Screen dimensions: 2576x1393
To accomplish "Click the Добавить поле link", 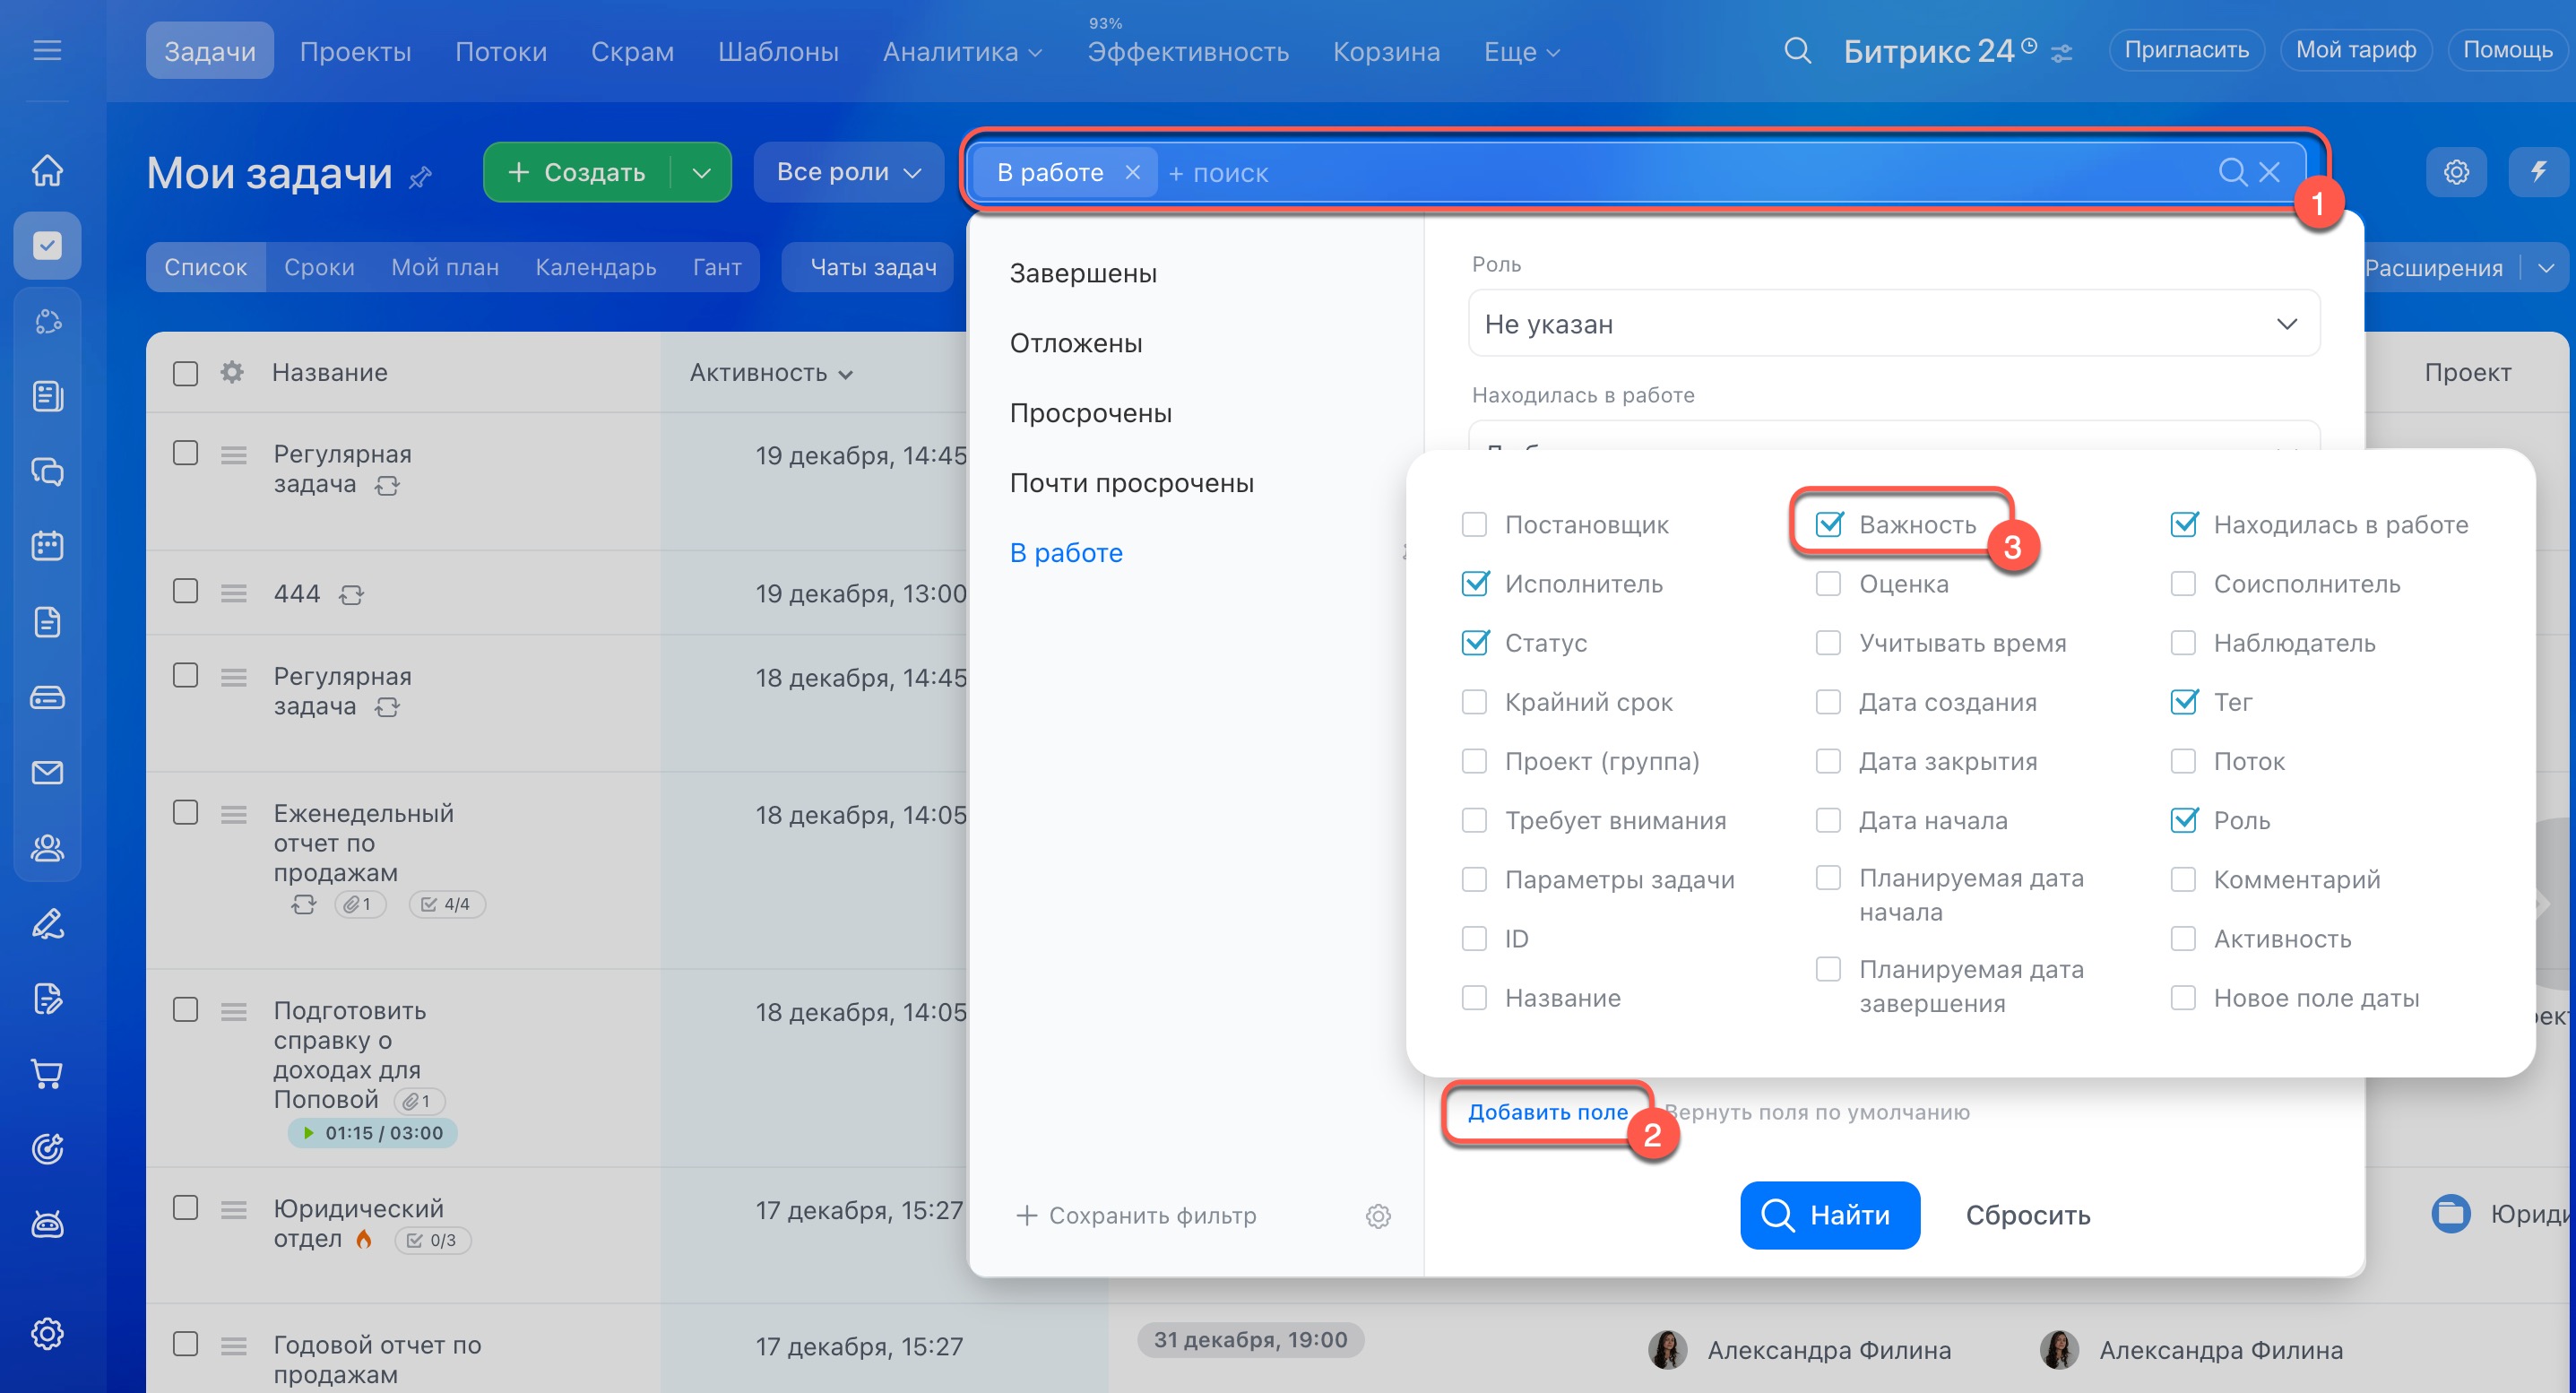I will coord(1546,1112).
